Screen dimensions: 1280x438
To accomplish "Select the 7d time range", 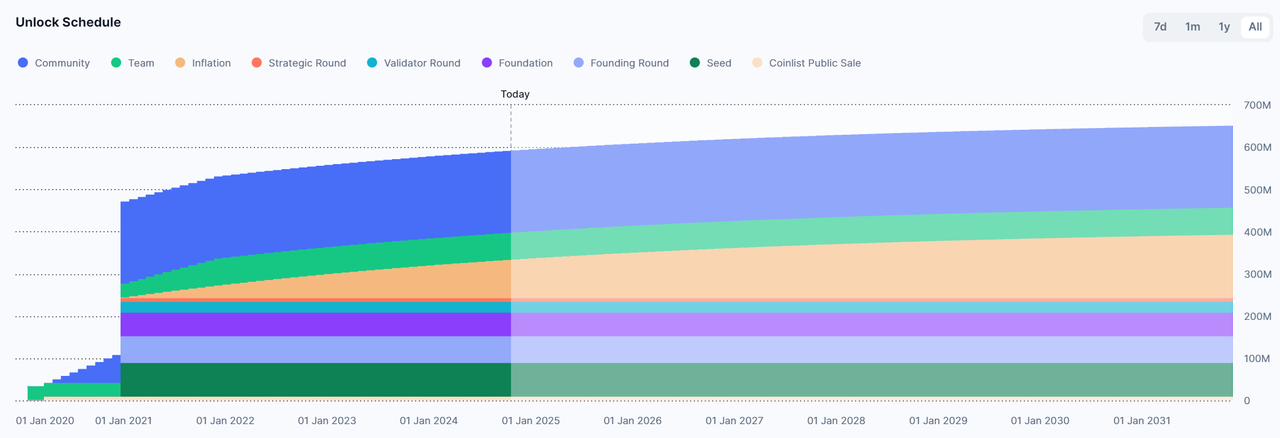I will coord(1160,27).
